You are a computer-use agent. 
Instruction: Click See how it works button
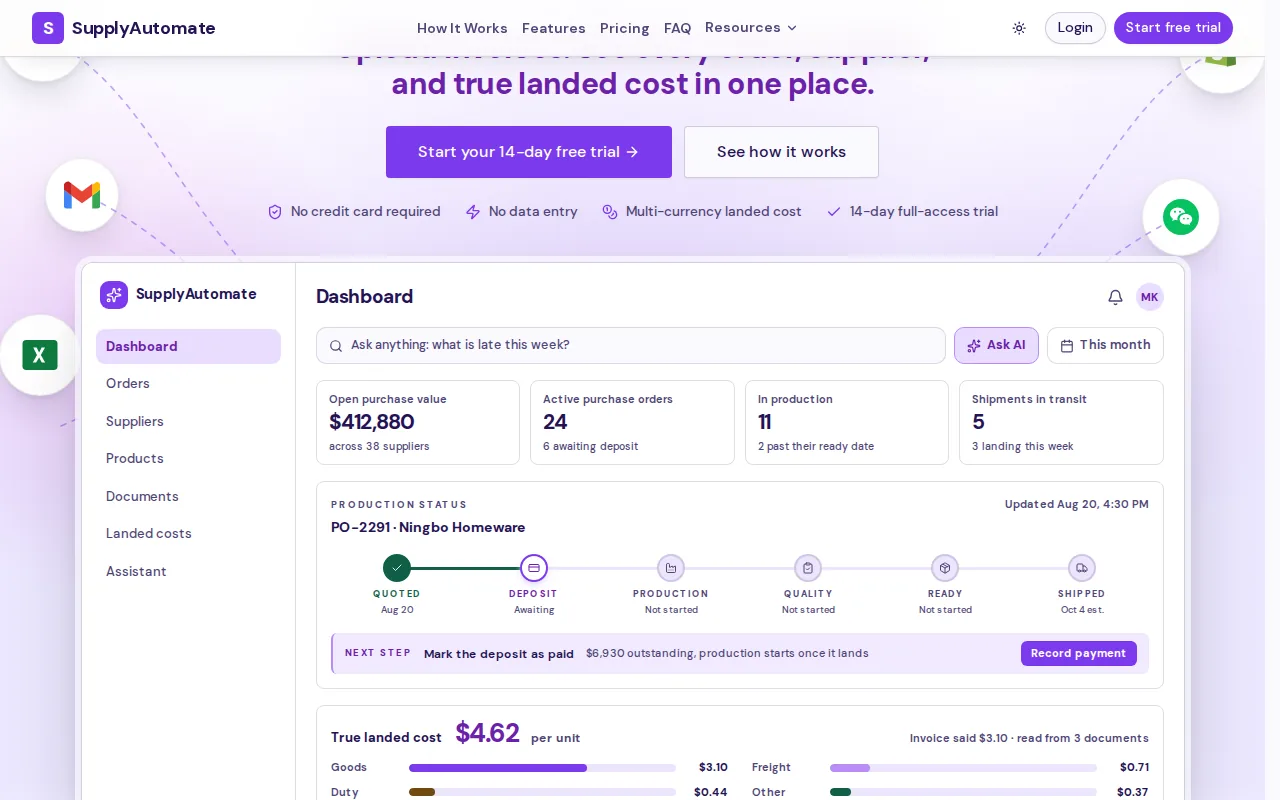(x=781, y=152)
